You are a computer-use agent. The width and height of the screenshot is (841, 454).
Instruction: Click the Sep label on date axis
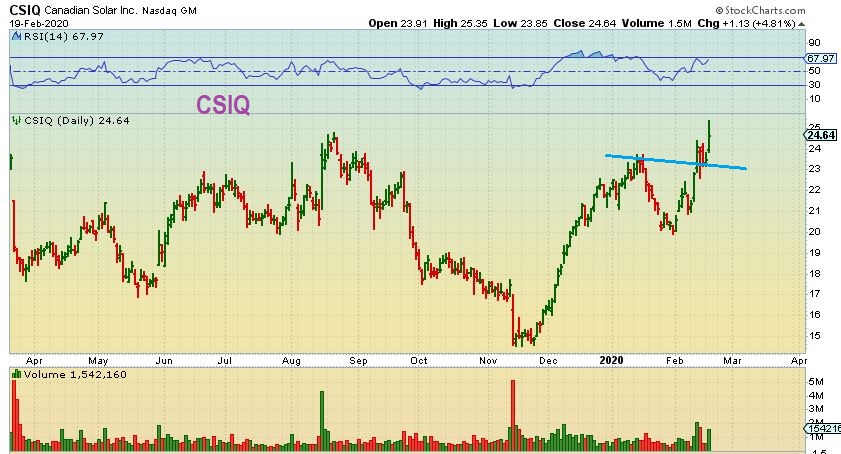358,361
